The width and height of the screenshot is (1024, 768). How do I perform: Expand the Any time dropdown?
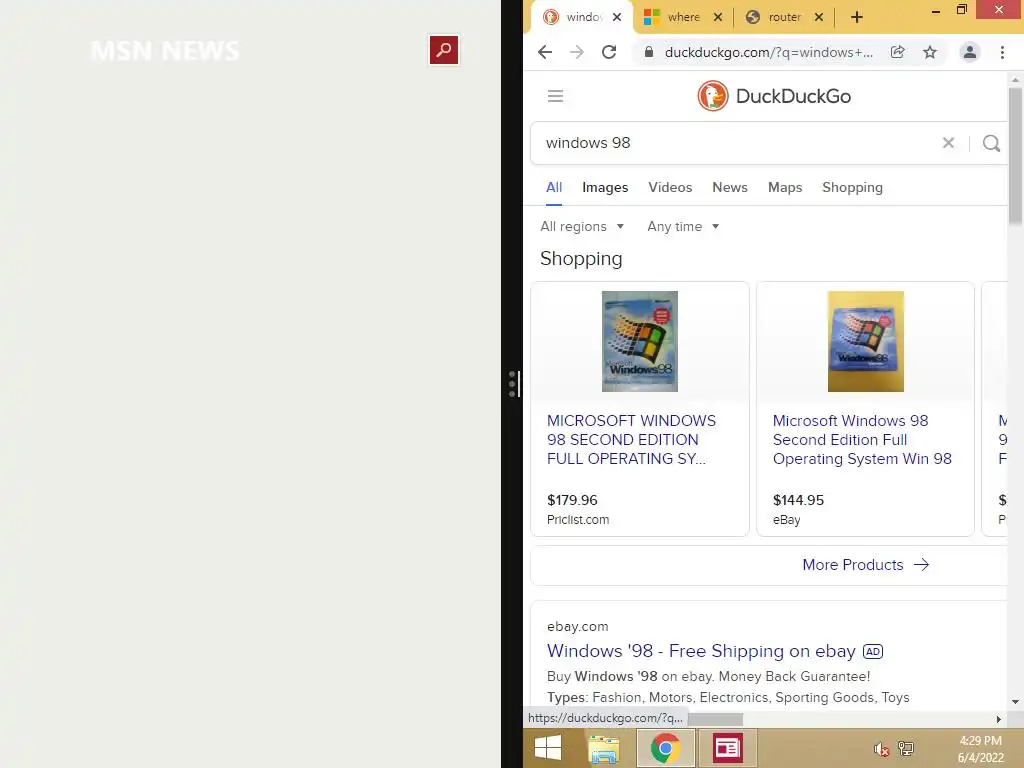coord(683,227)
